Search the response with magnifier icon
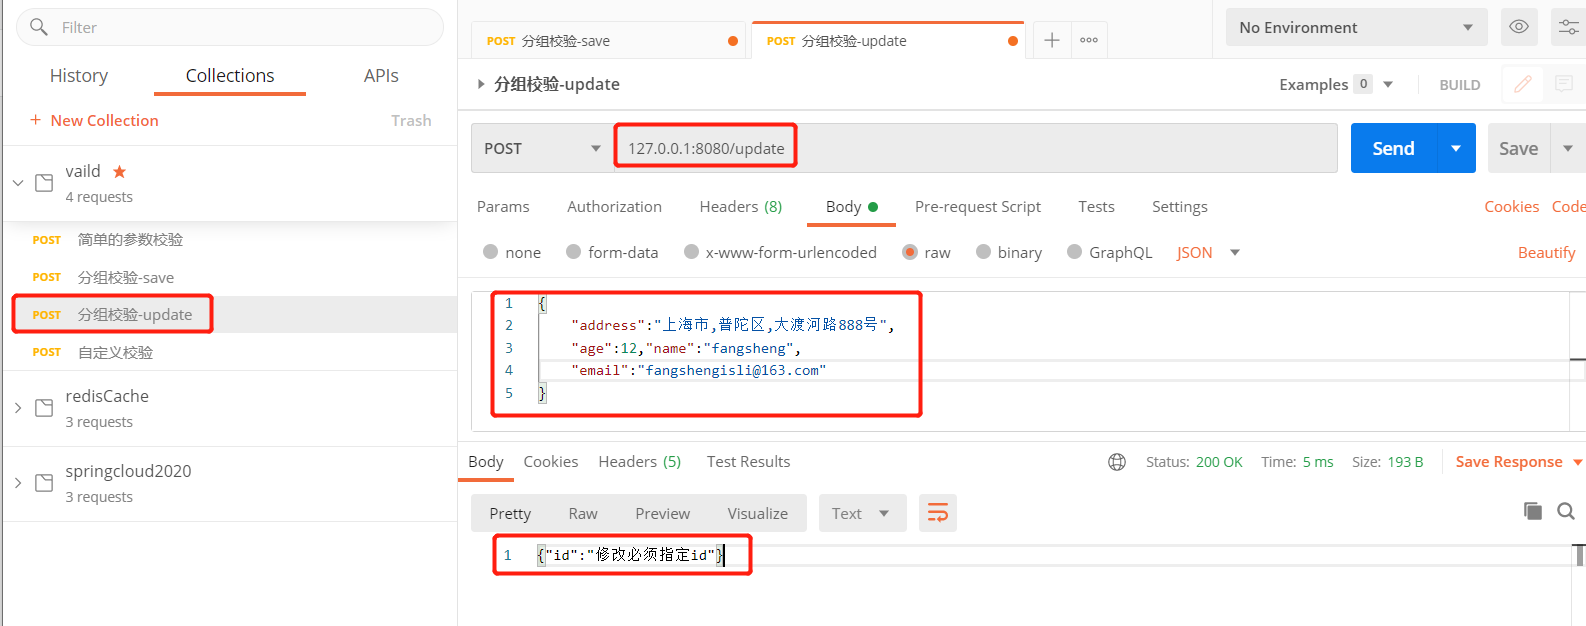Image resolution: width=1586 pixels, height=626 pixels. click(x=1566, y=511)
